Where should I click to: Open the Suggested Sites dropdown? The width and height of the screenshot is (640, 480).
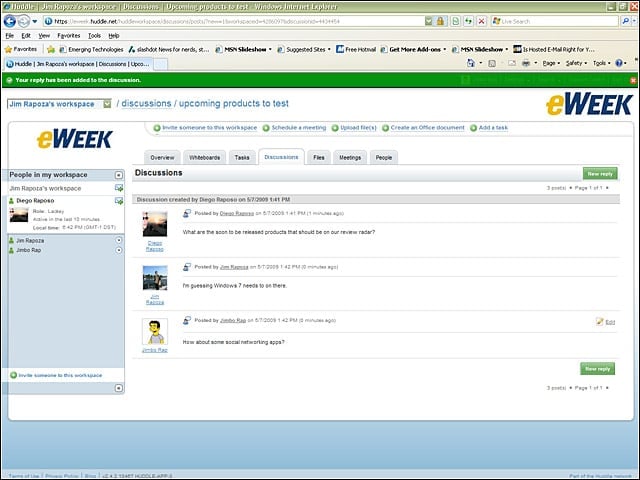click(304, 49)
